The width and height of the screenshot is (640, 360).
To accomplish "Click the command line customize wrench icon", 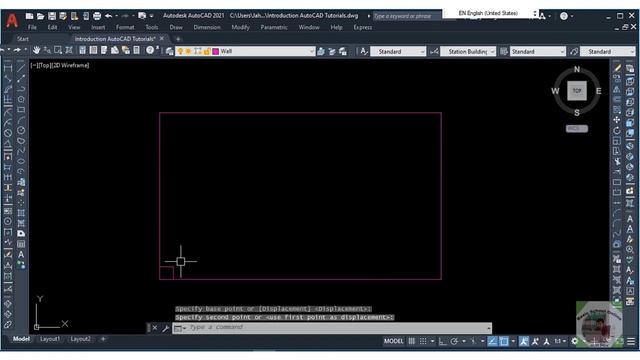I will (x=165, y=328).
